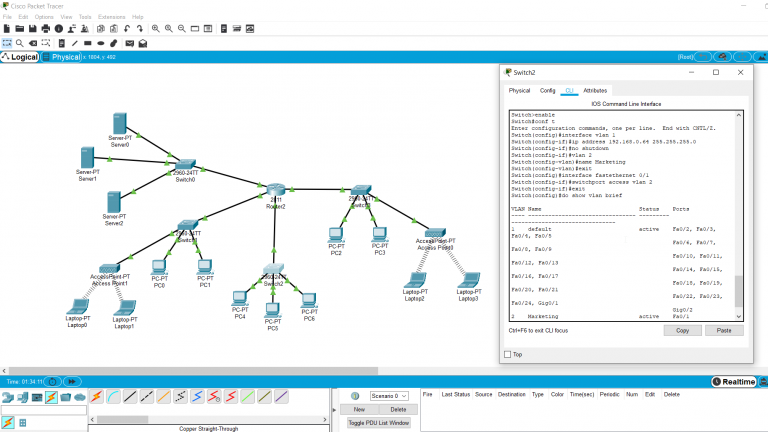Click Toggle PDU List Window button
The image size is (768, 432).
(x=379, y=423)
